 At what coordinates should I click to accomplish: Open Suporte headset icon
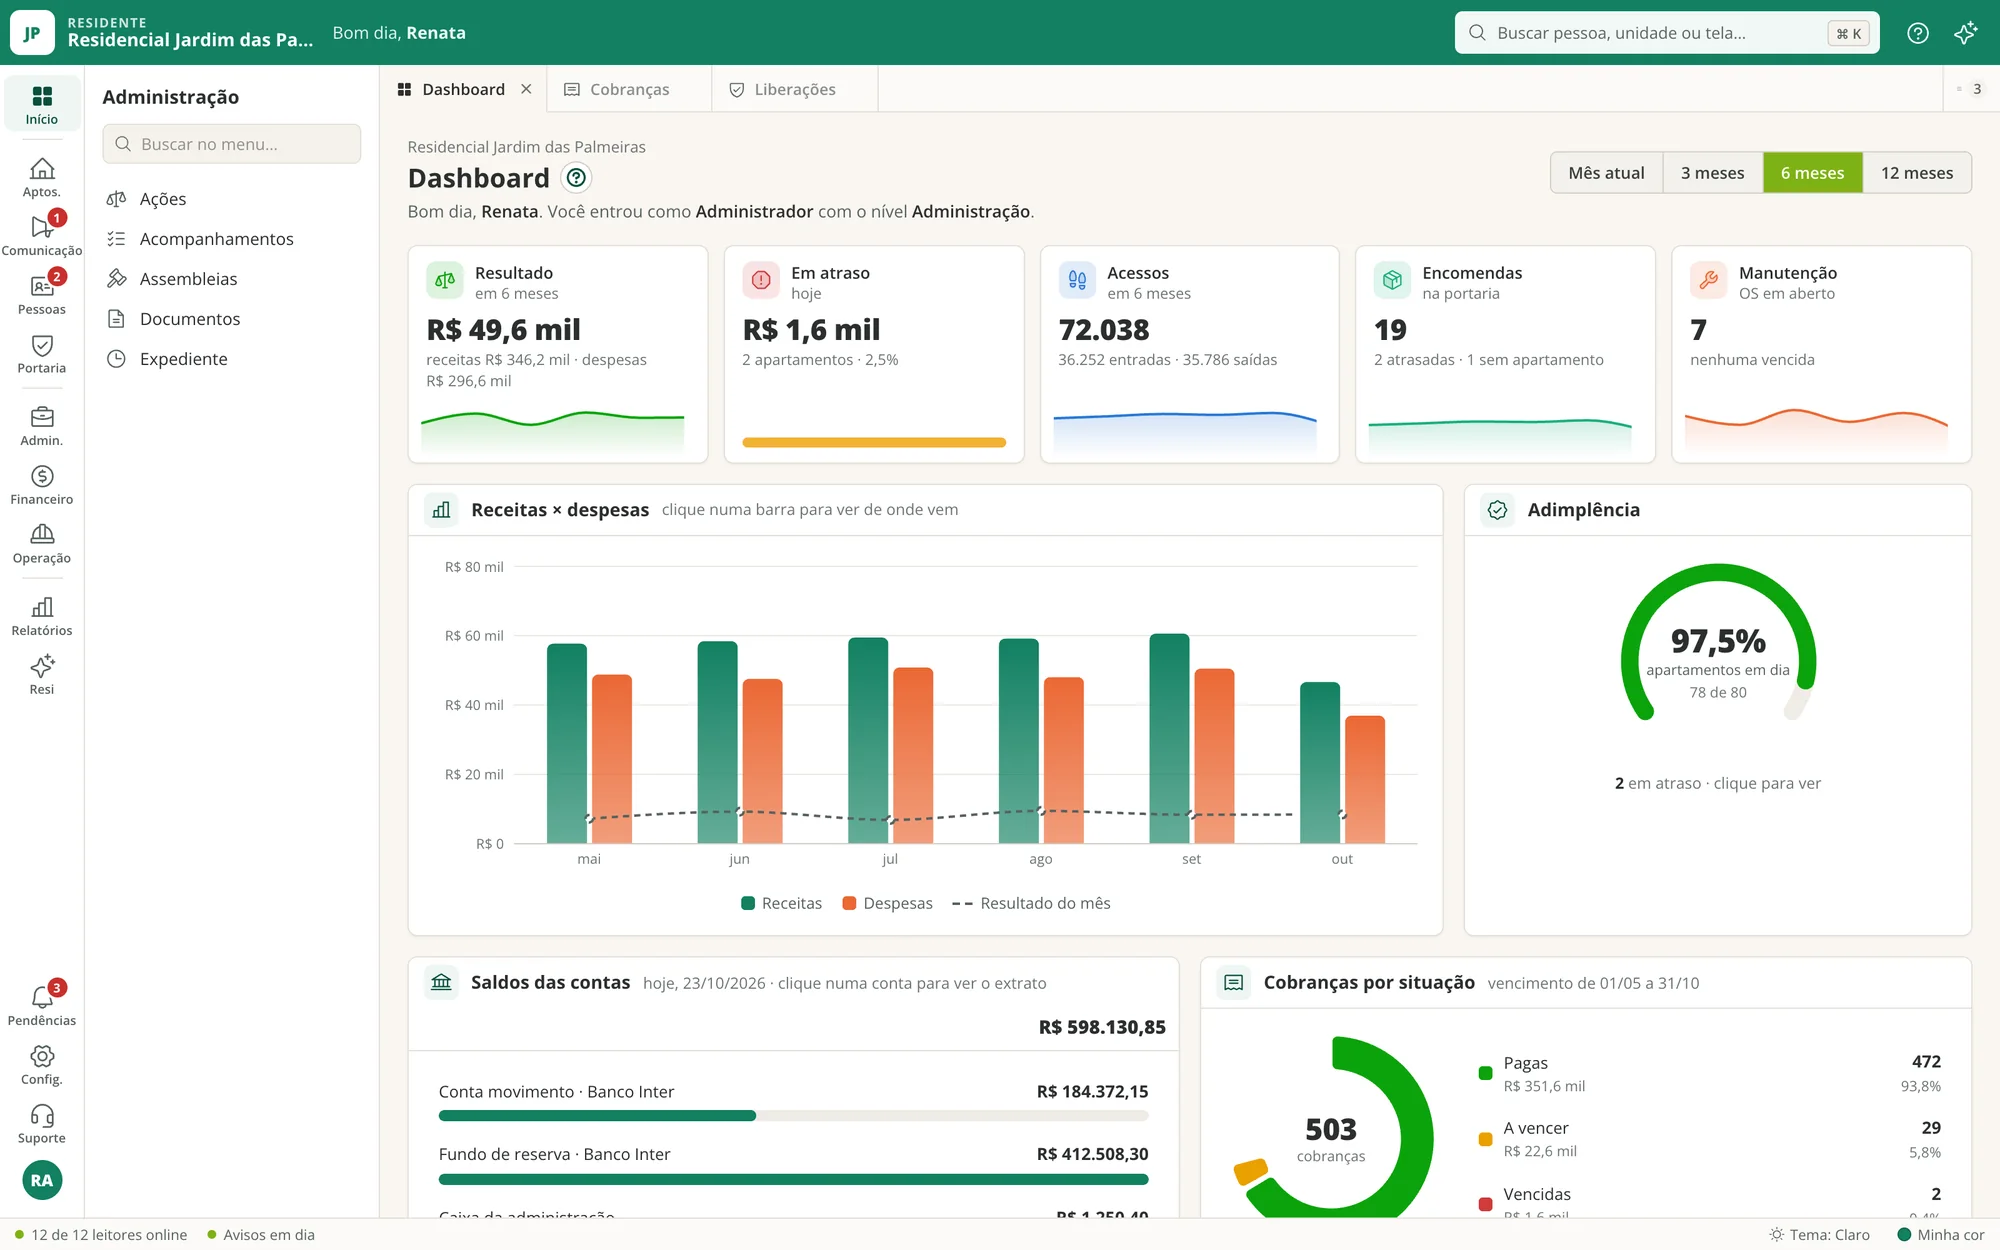41,1124
